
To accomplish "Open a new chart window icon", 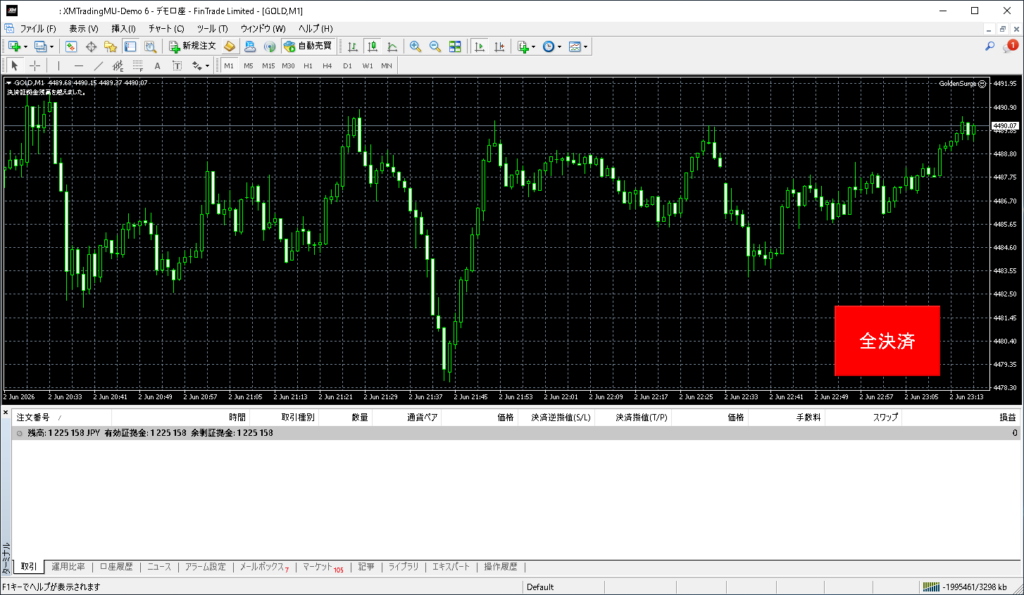I will [14, 46].
